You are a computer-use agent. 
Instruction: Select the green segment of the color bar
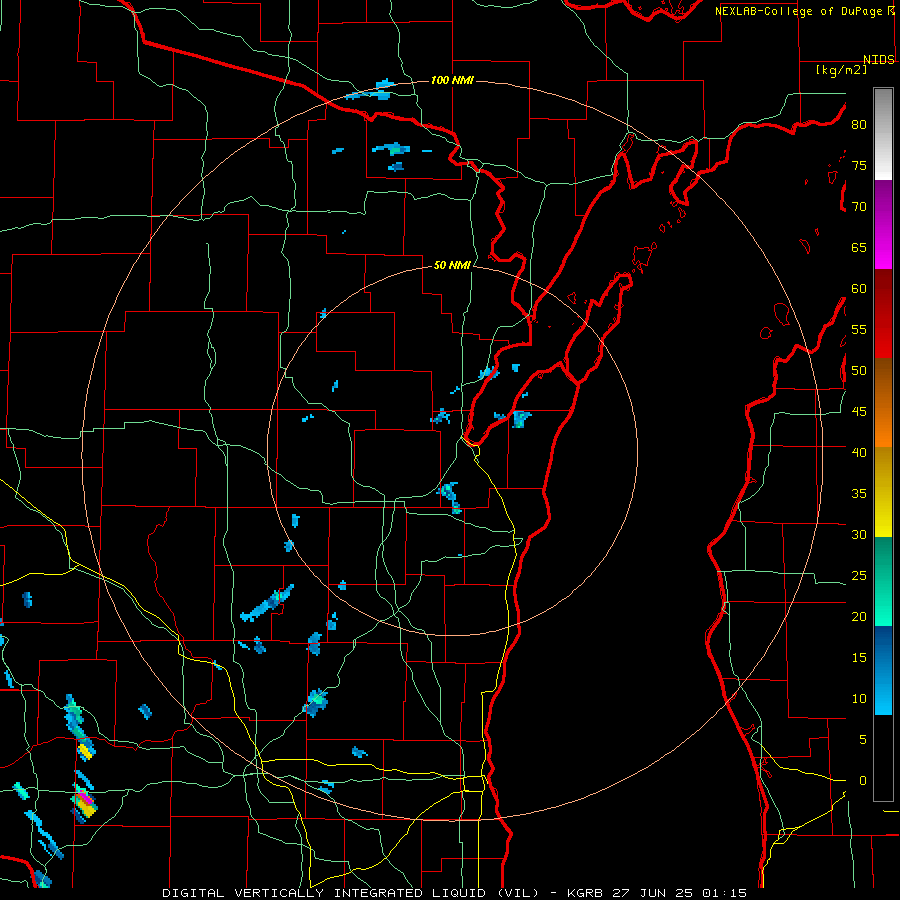pyautogui.click(x=883, y=581)
